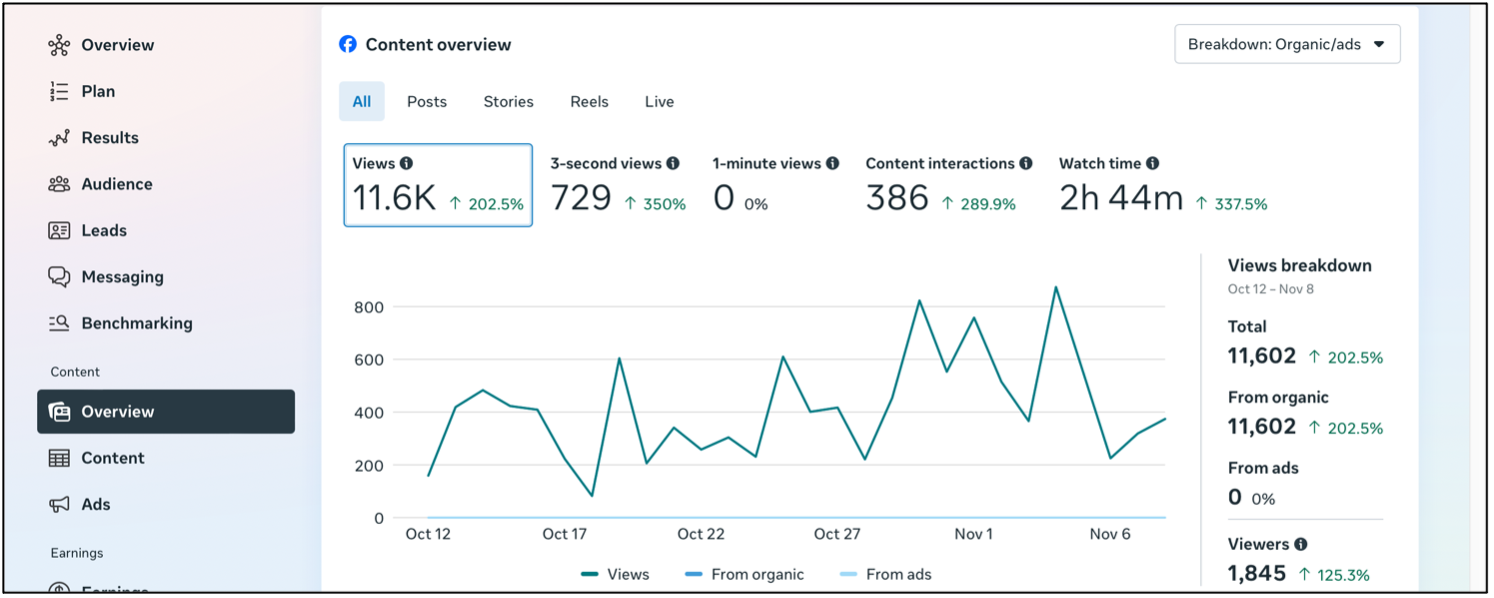The width and height of the screenshot is (1494, 598).
Task: Select the Content interactions metric card
Action: [948, 185]
